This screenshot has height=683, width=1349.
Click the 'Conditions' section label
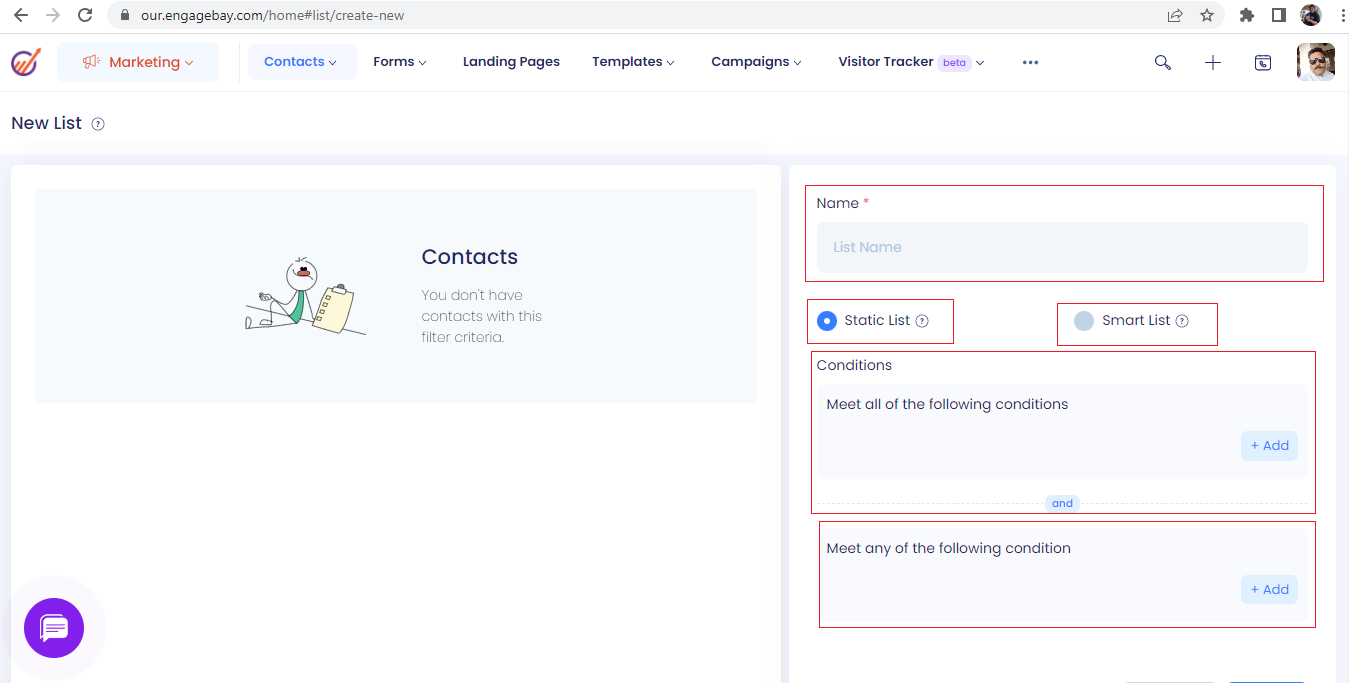[854, 365]
